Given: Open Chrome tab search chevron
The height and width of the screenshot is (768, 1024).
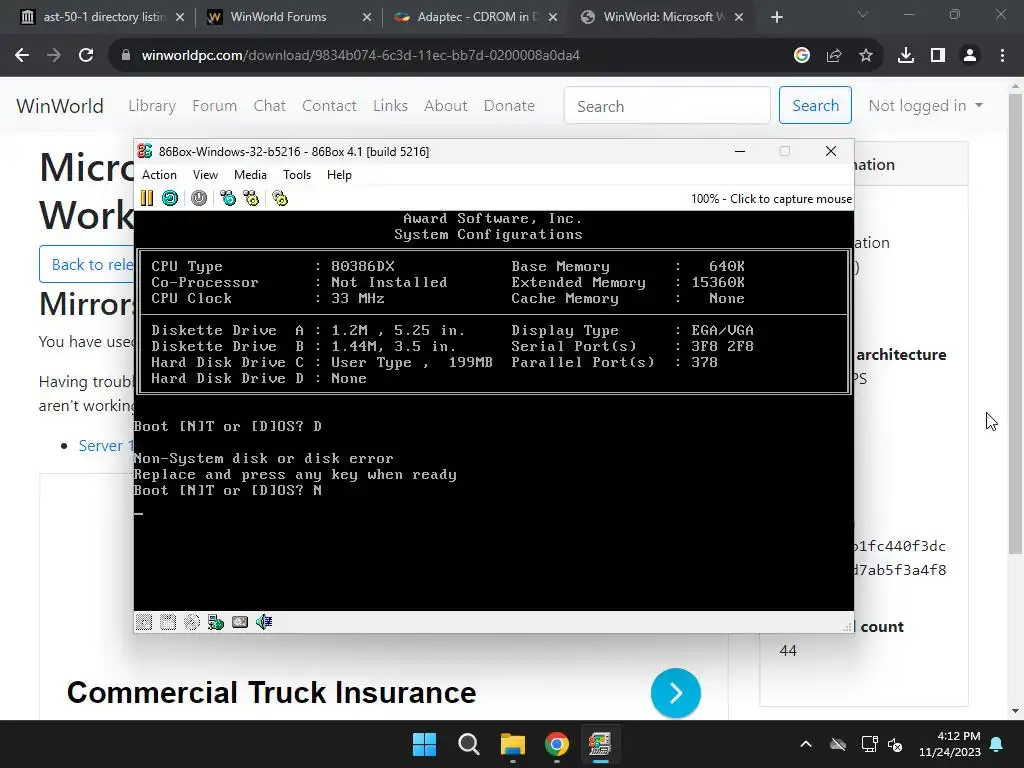Looking at the screenshot, I should click(x=863, y=14).
